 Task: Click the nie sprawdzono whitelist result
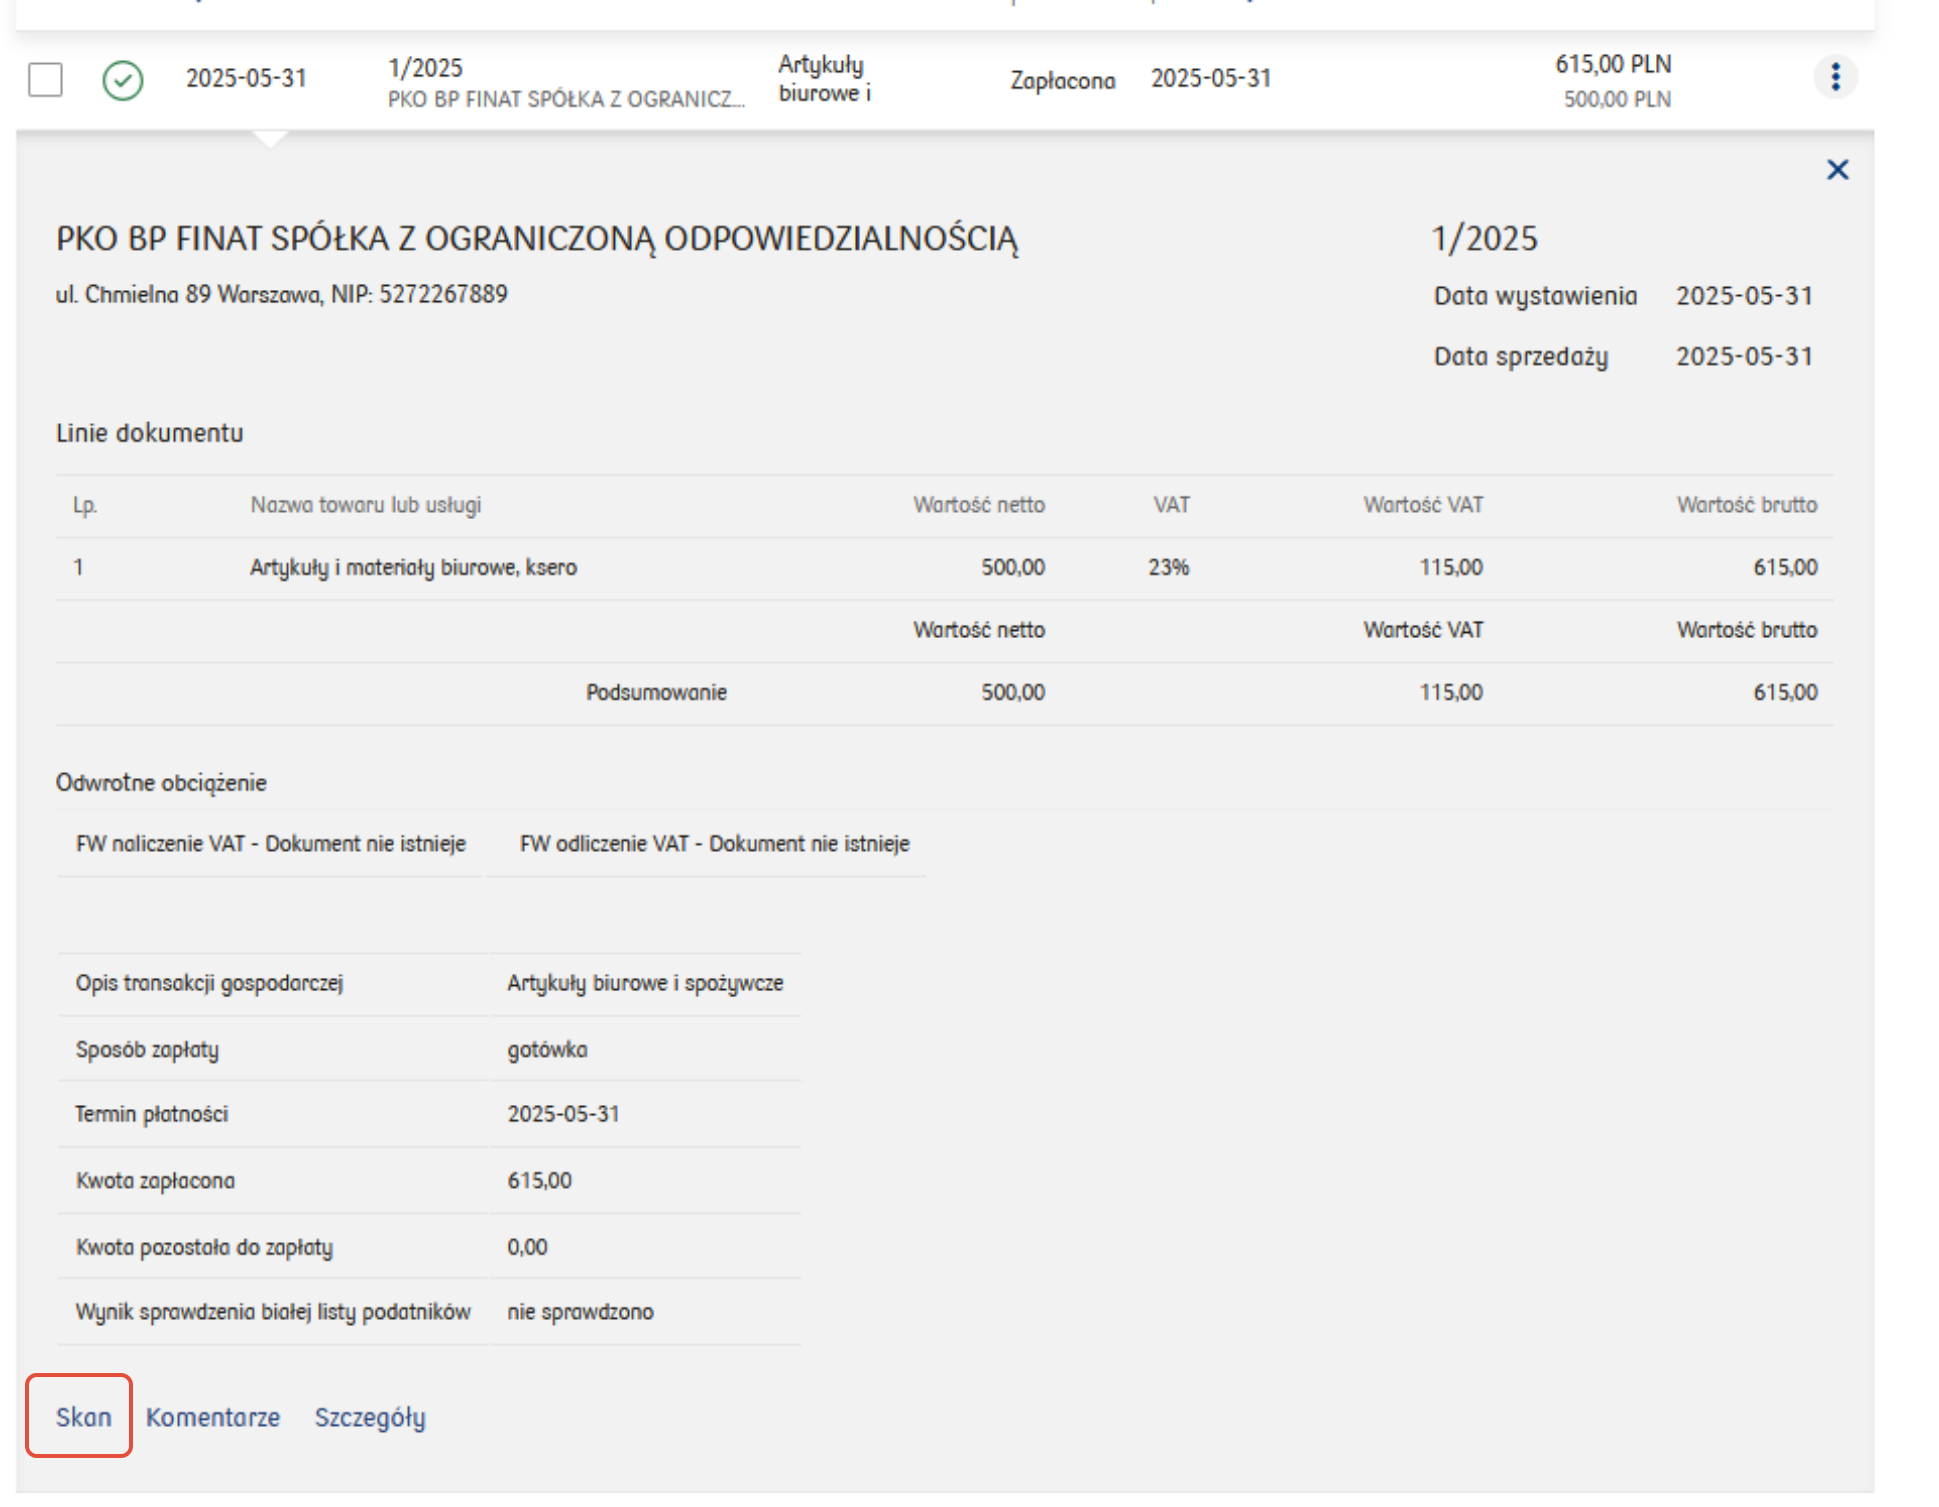coord(580,1312)
